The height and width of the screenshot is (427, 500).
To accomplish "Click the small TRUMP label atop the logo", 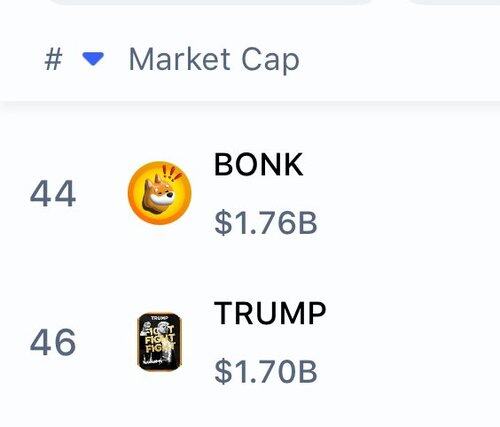I will tap(159, 318).
